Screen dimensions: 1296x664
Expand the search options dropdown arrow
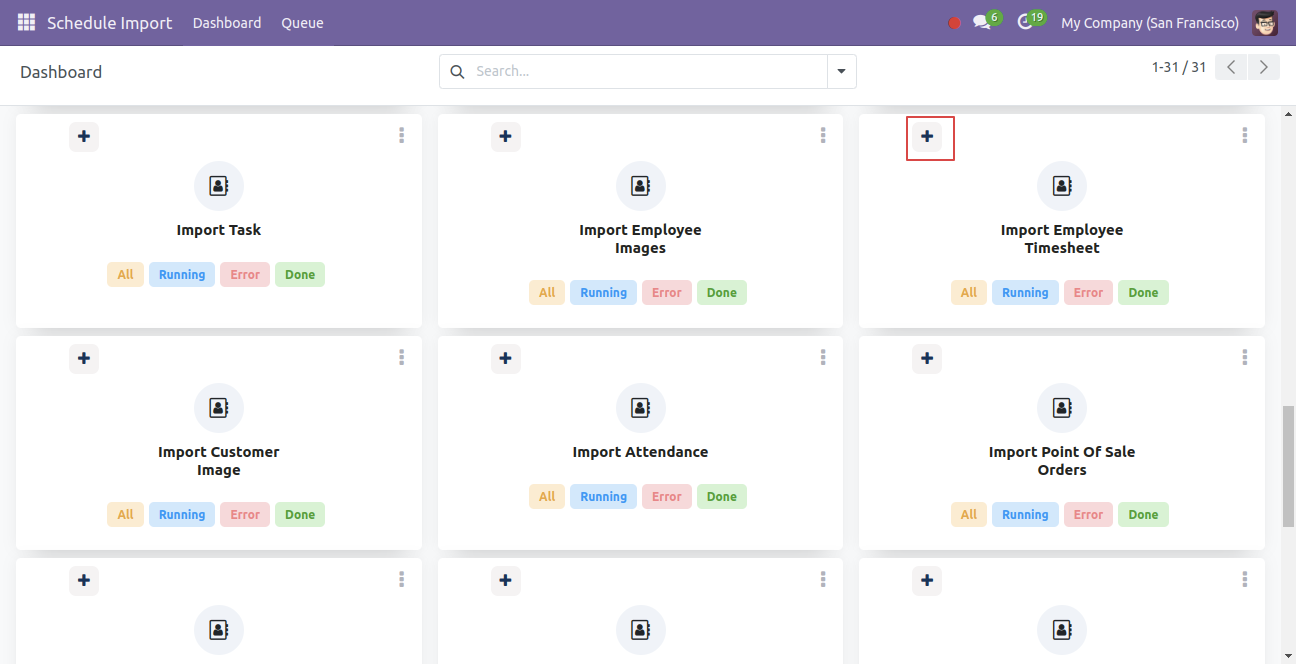pos(841,72)
